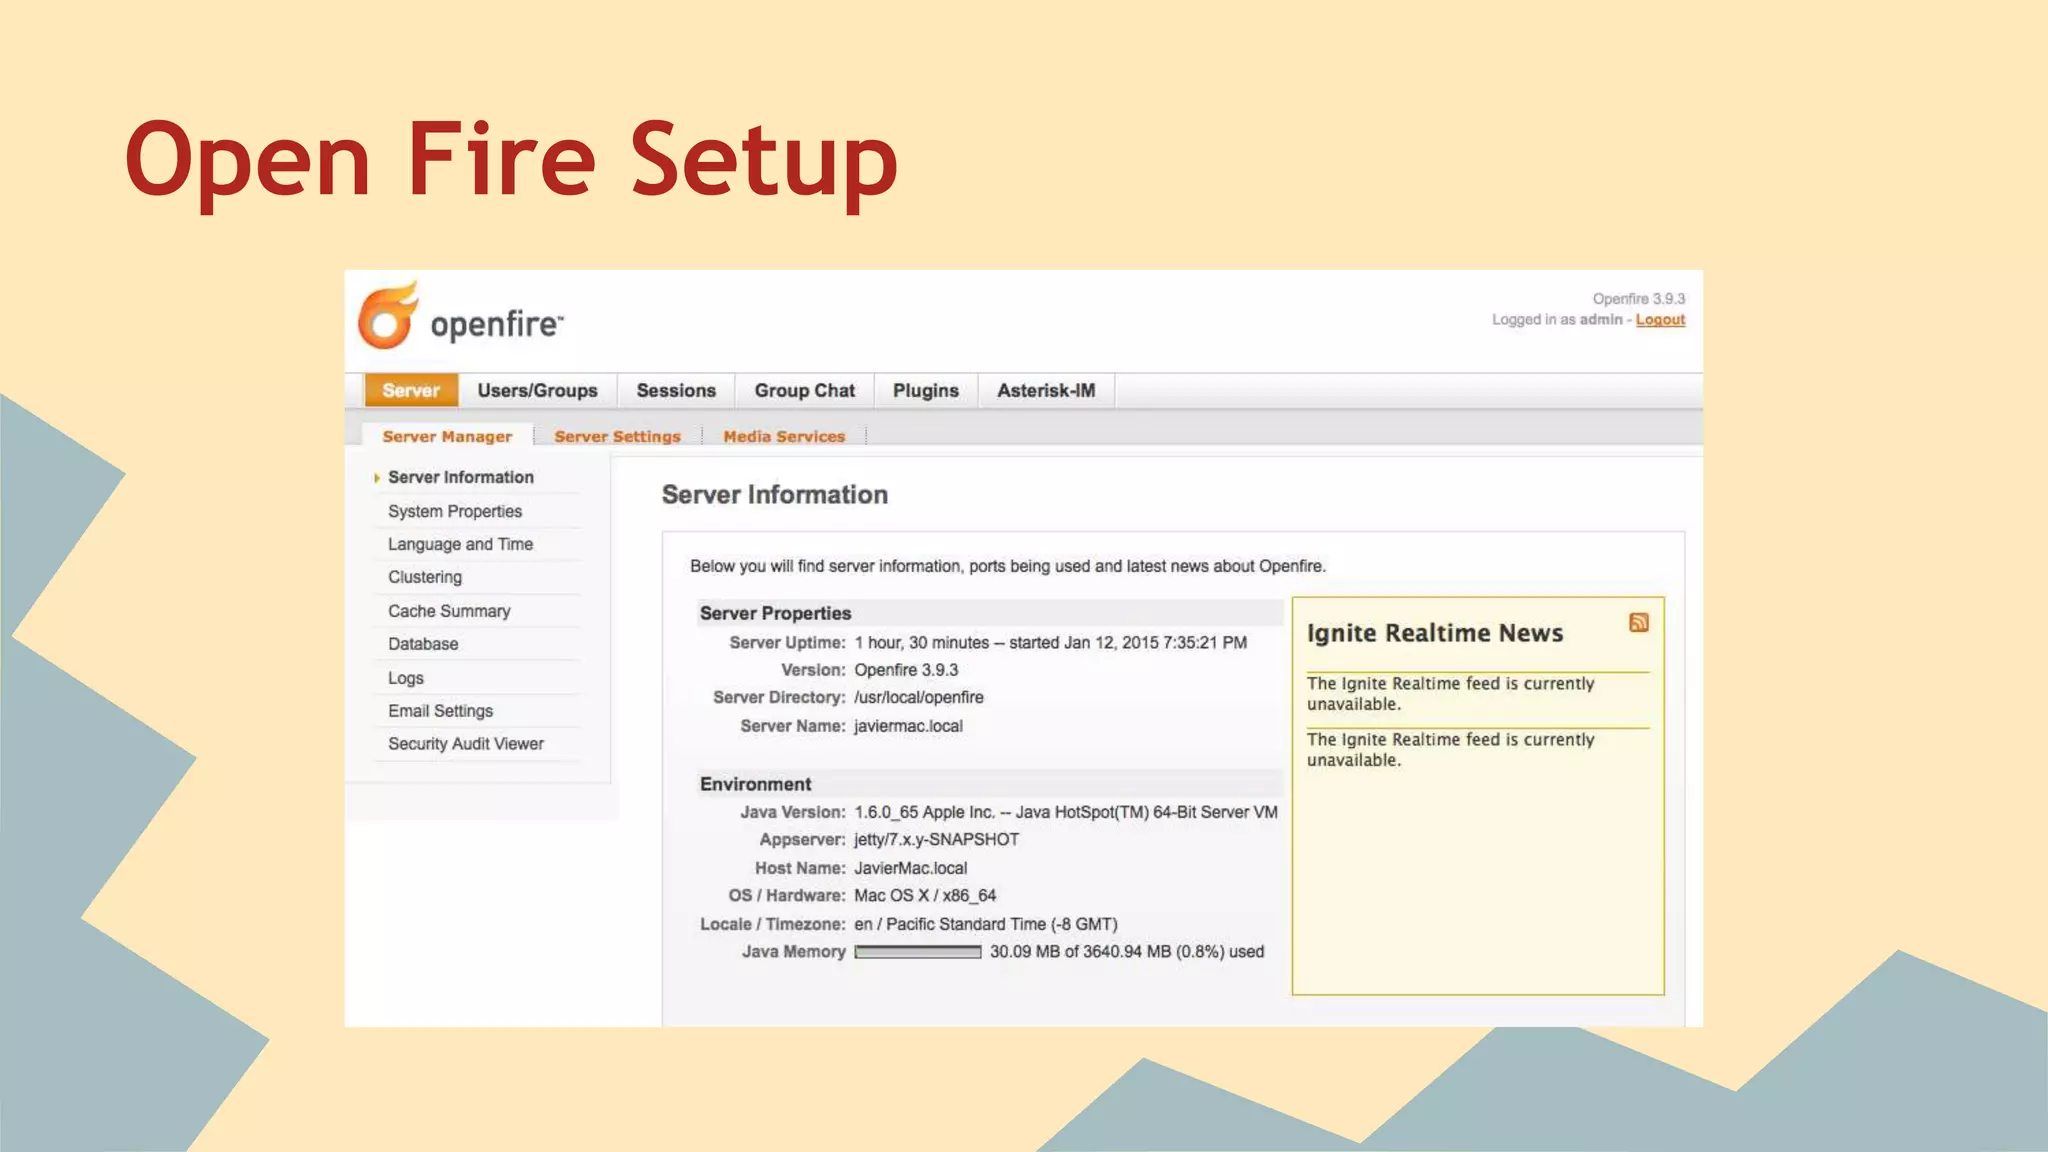Click the Openfire flame logo
The image size is (2048, 1152).
tap(388, 316)
